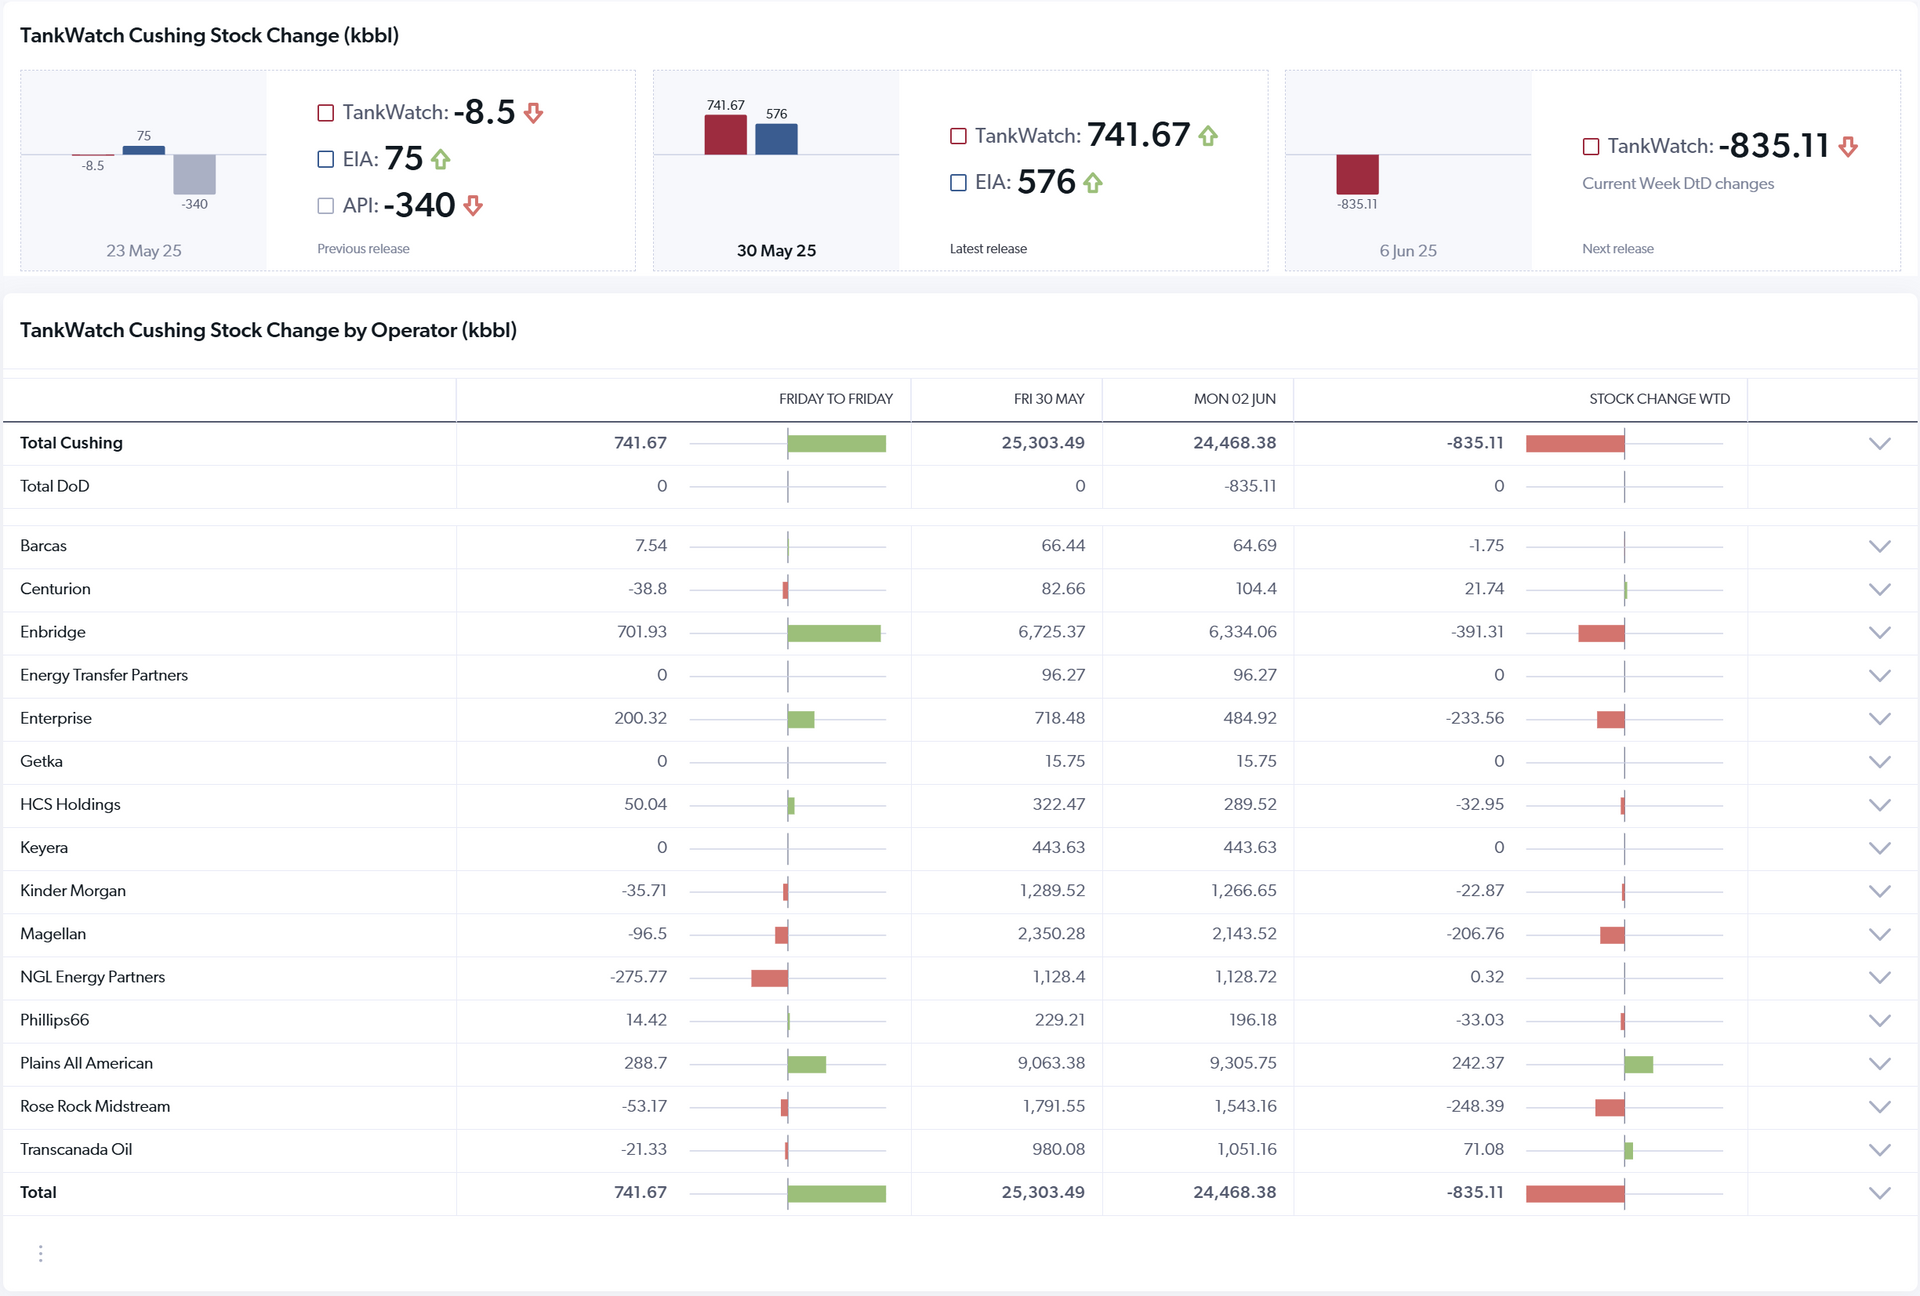Click the 75 blue bar in 23 May chart

144,150
